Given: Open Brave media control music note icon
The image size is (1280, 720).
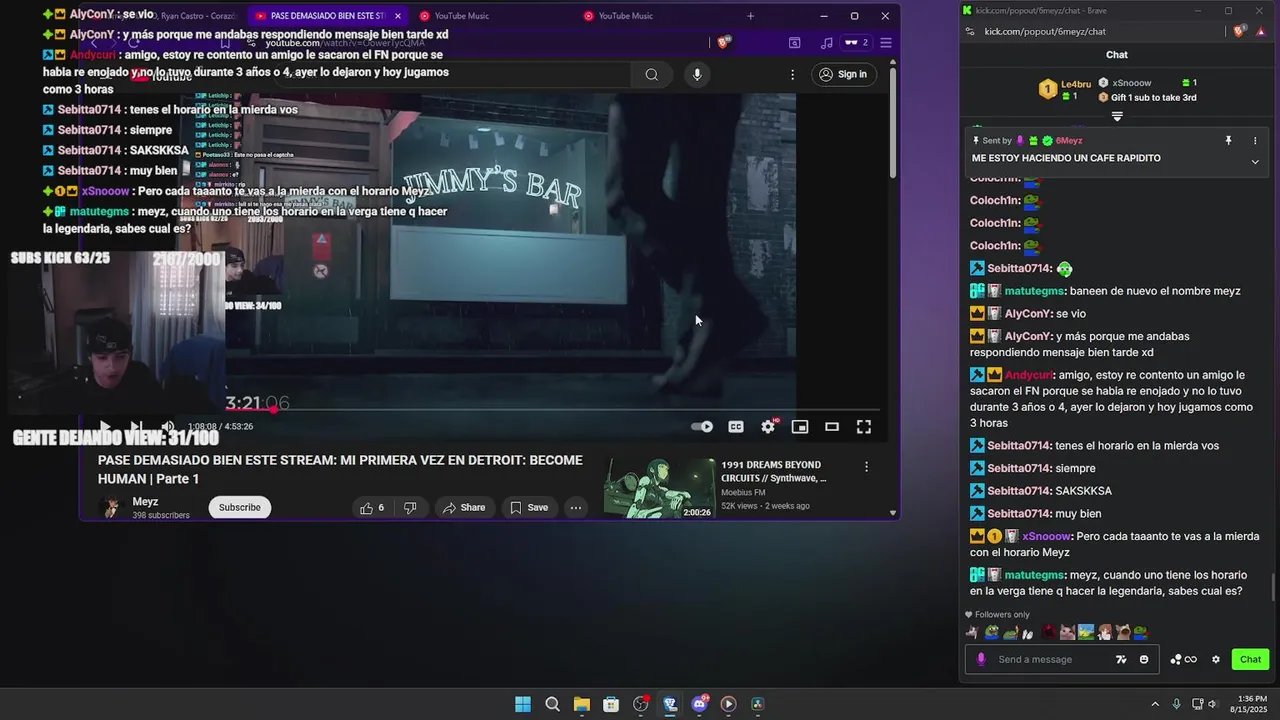Looking at the screenshot, I should click(x=826, y=42).
